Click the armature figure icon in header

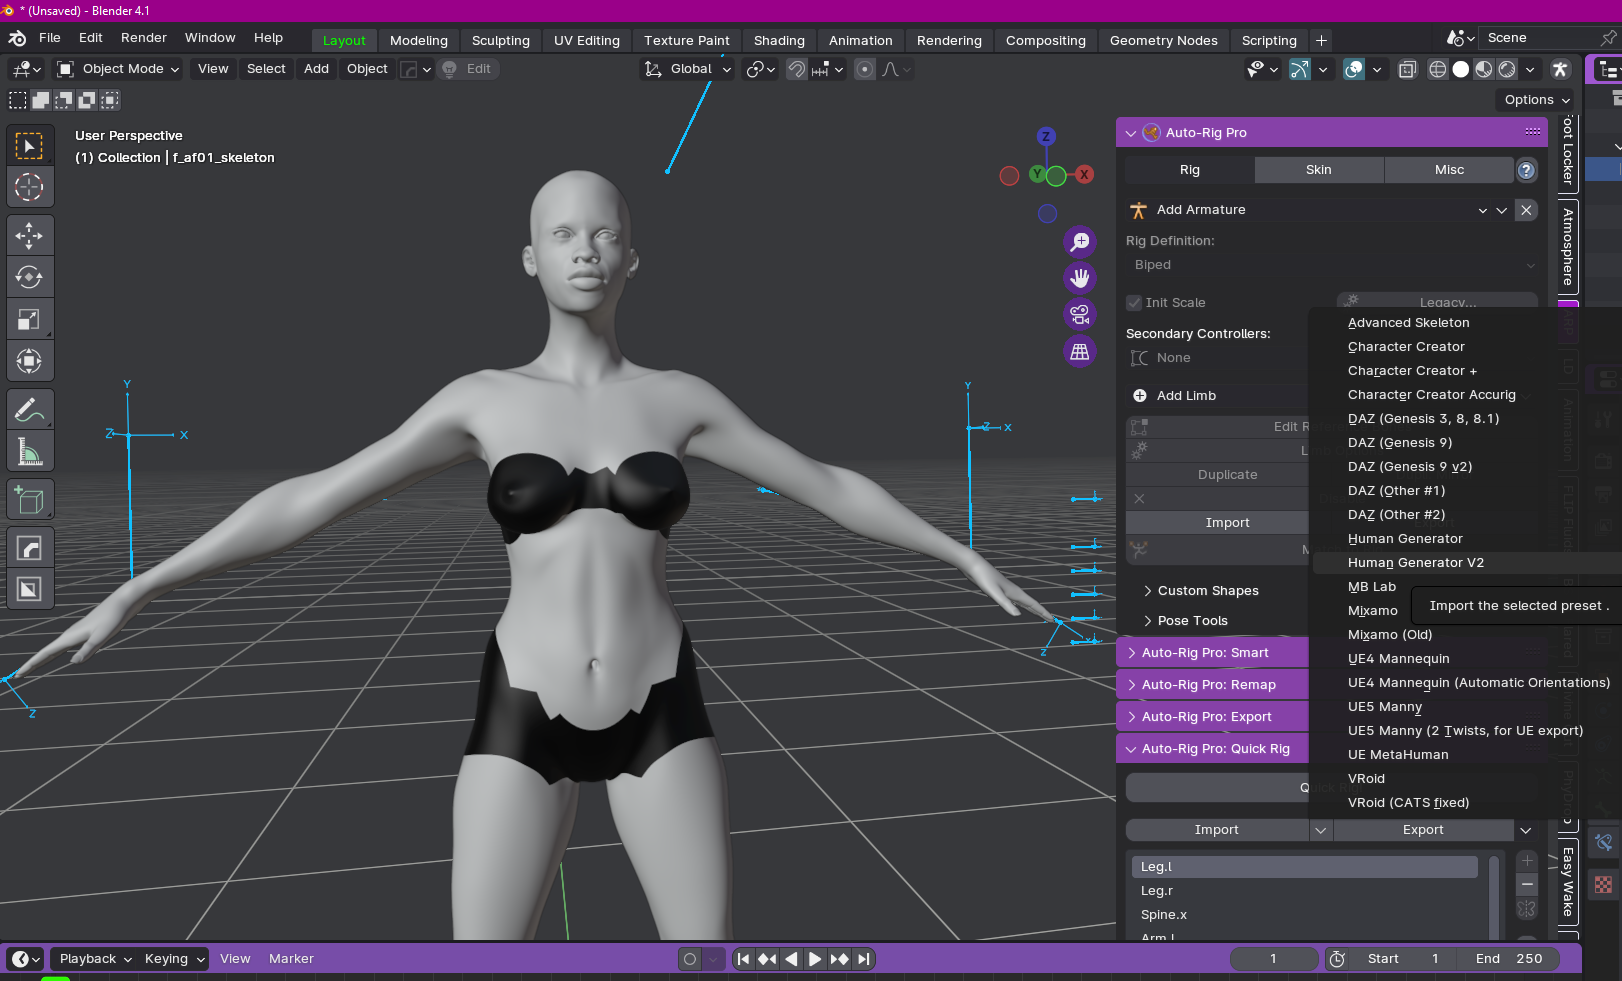(1560, 69)
